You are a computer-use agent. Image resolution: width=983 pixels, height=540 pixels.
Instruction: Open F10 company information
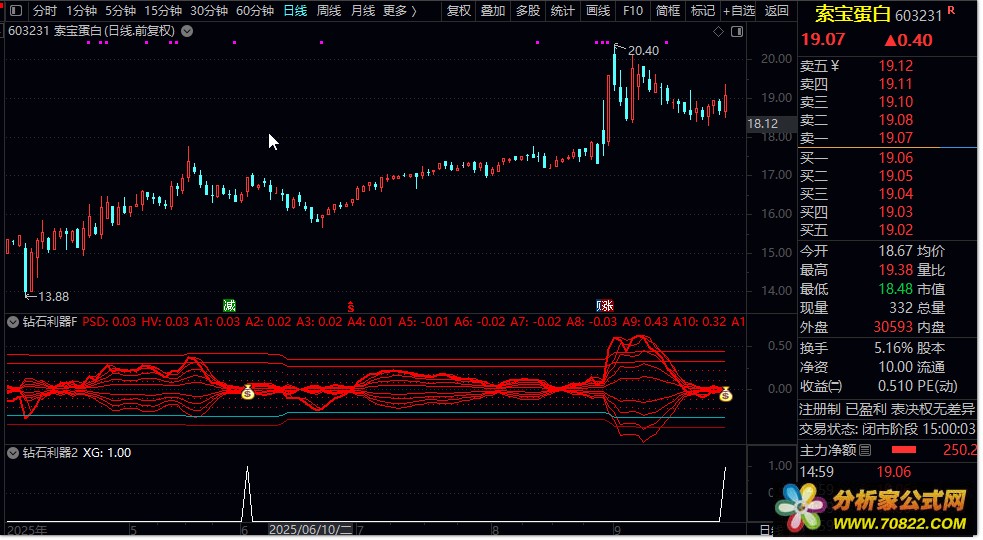coord(633,11)
